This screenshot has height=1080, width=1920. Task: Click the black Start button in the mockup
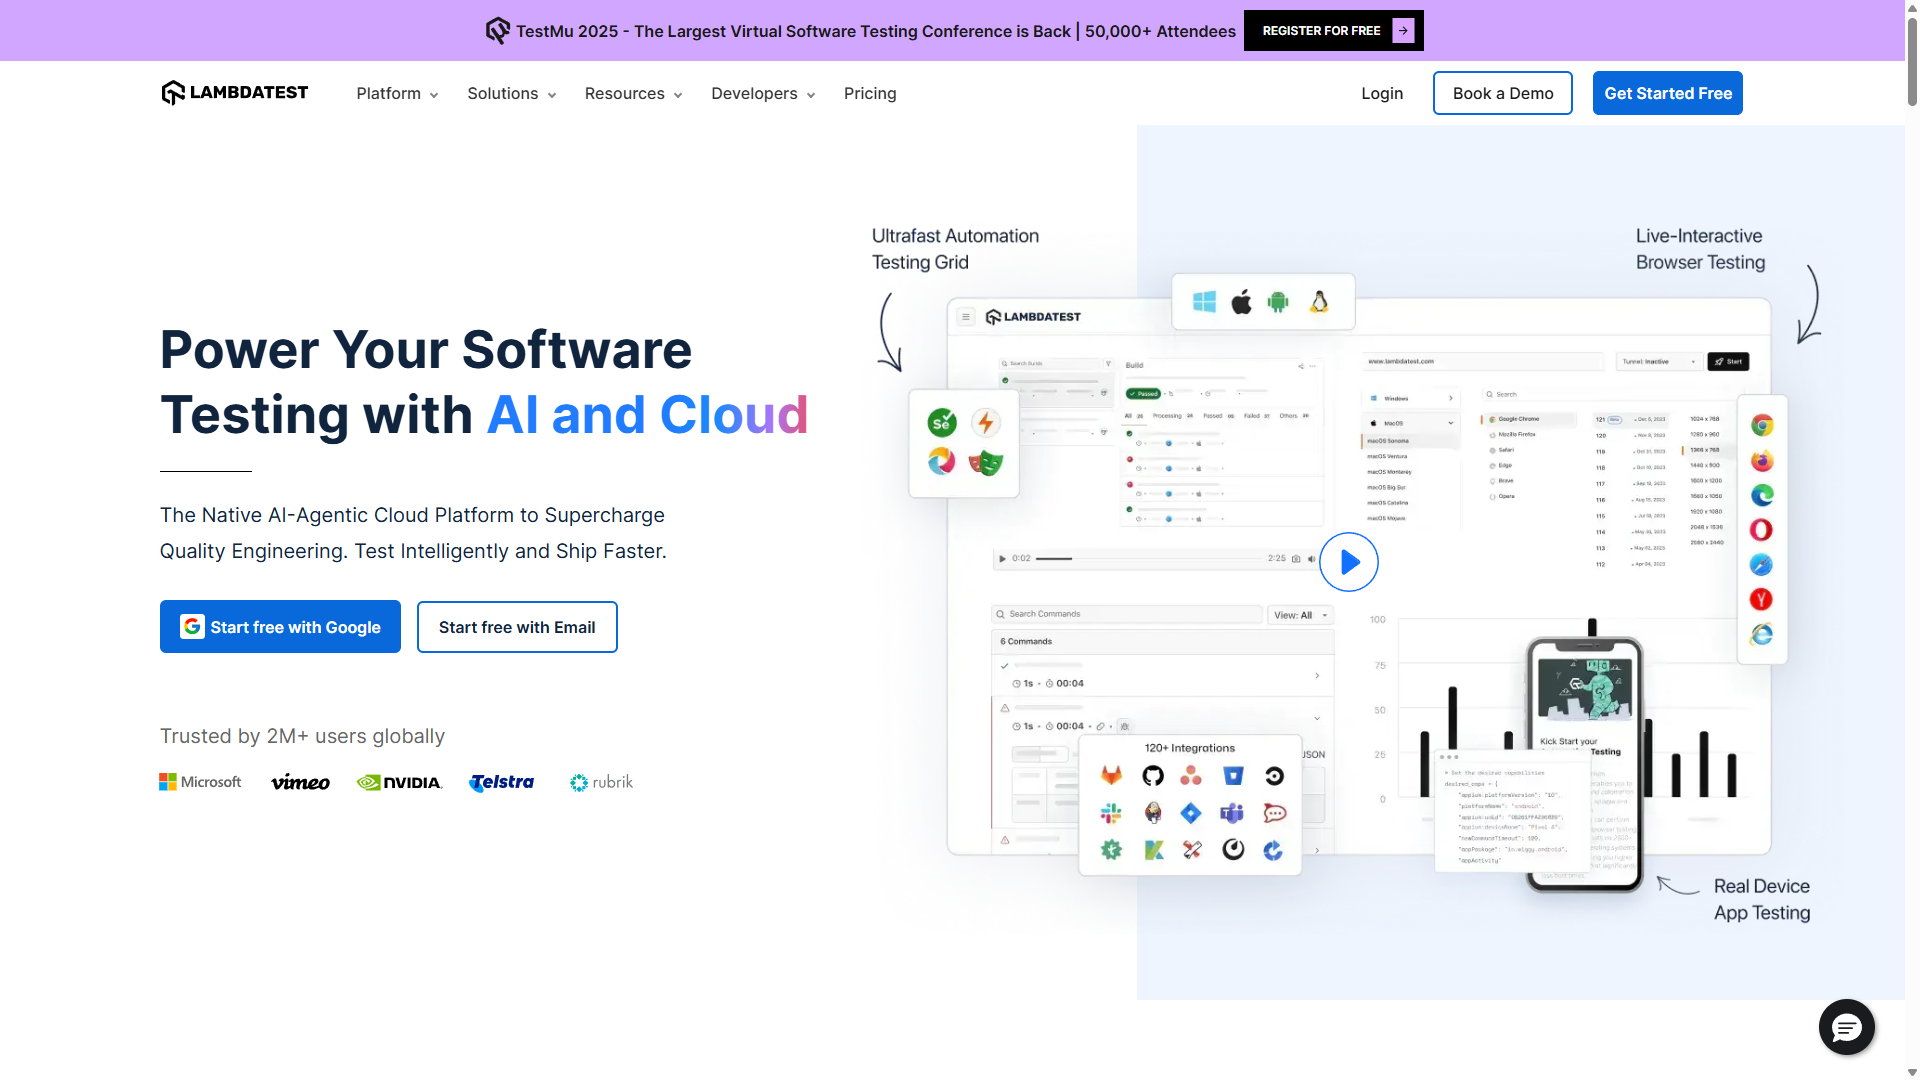click(x=1728, y=361)
